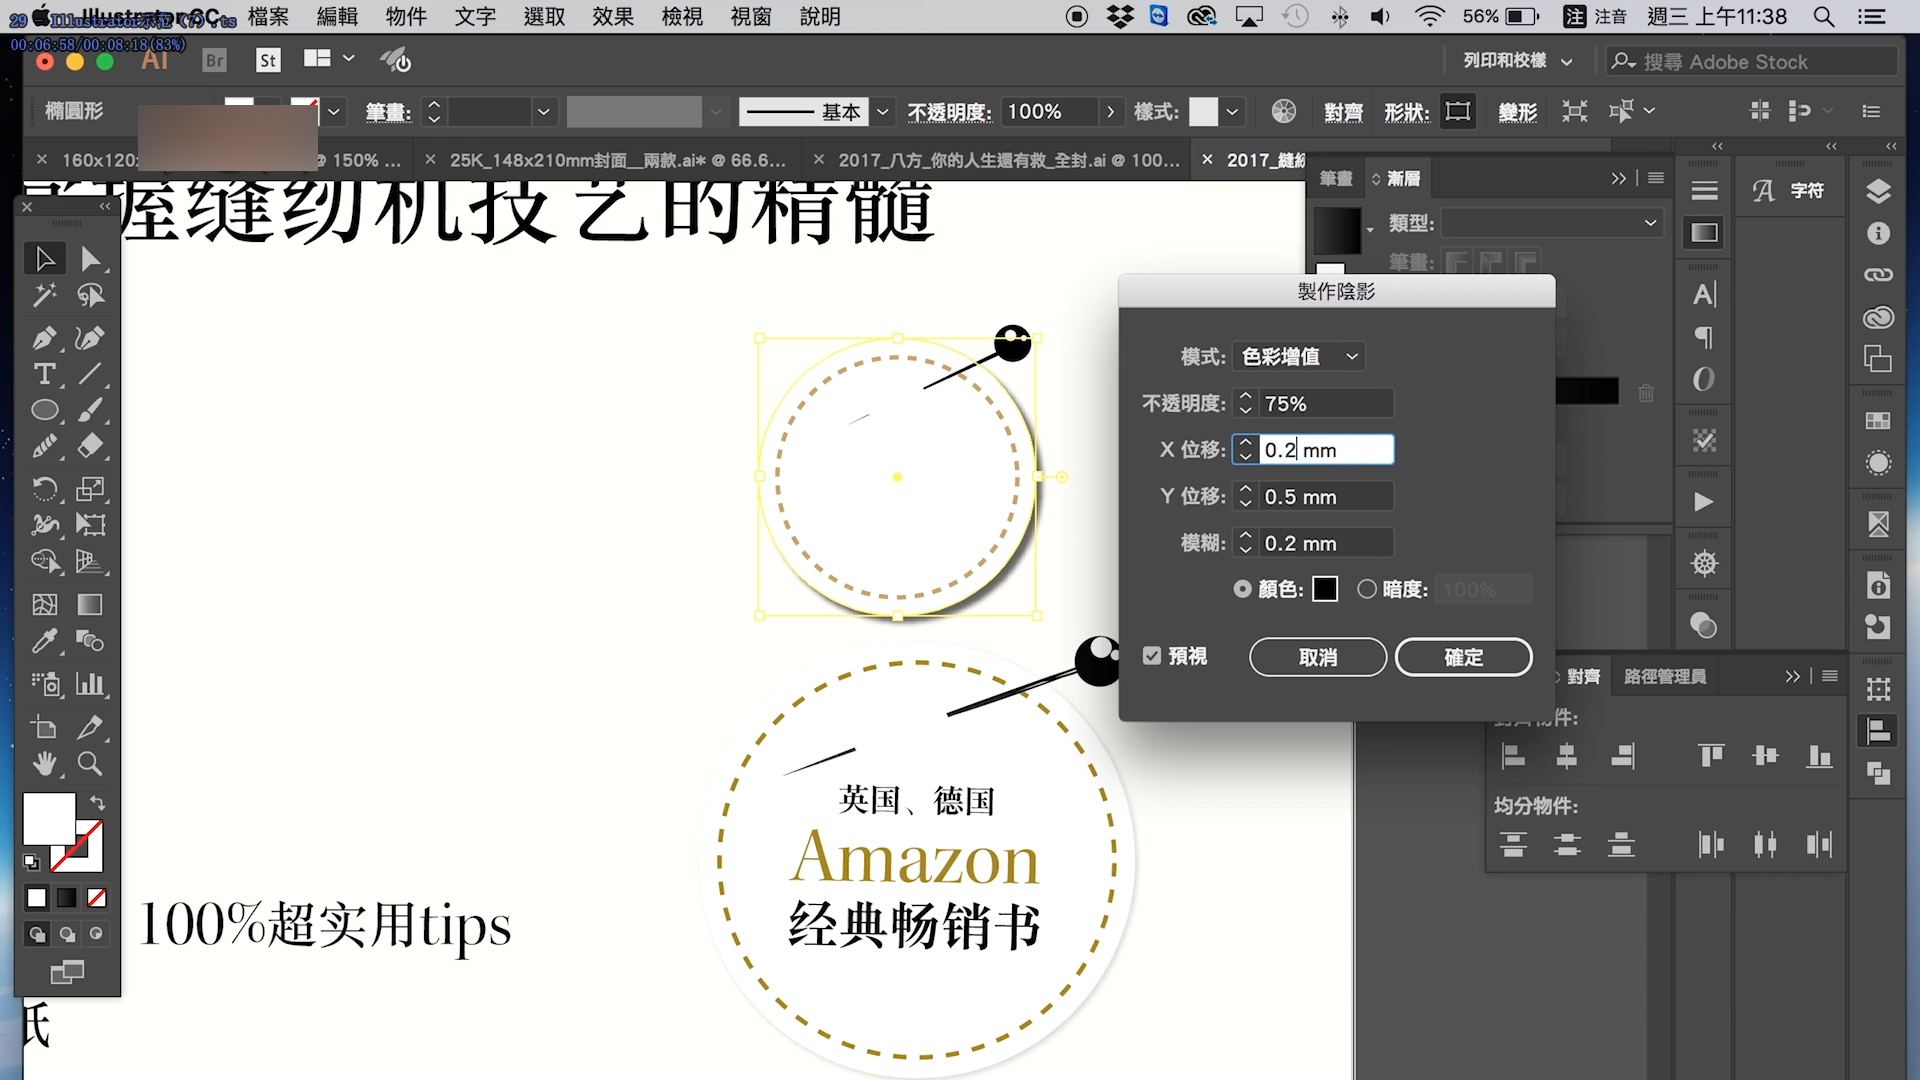This screenshot has width=1920, height=1080.
Task: Click the gradient preview swatch
Action: pyautogui.click(x=1337, y=231)
